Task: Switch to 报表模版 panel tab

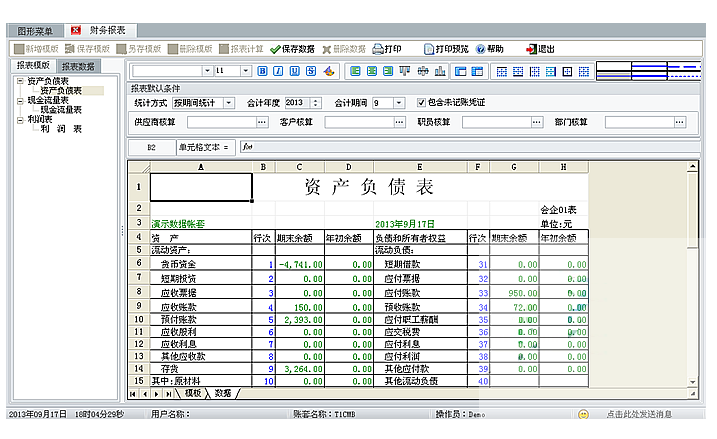Action: [x=33, y=65]
